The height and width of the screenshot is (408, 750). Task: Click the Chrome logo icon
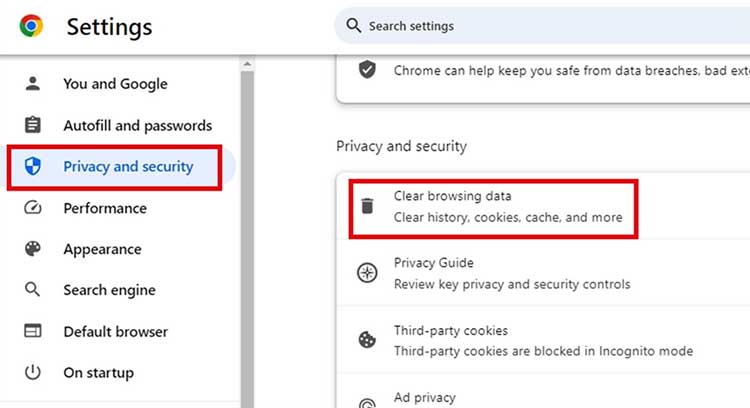[31, 26]
